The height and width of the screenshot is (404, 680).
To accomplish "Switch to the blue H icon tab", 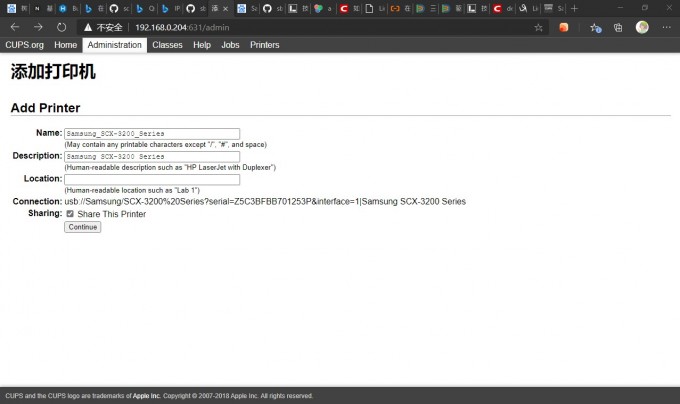I will pos(69,9).
